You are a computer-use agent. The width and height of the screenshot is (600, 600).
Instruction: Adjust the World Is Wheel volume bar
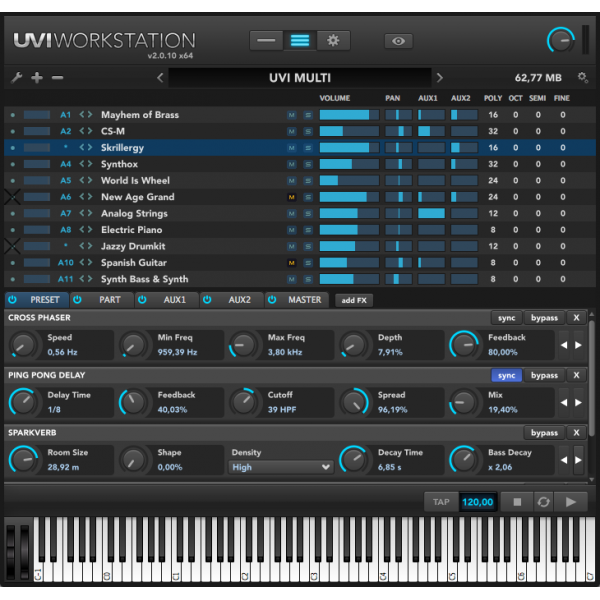tap(349, 180)
